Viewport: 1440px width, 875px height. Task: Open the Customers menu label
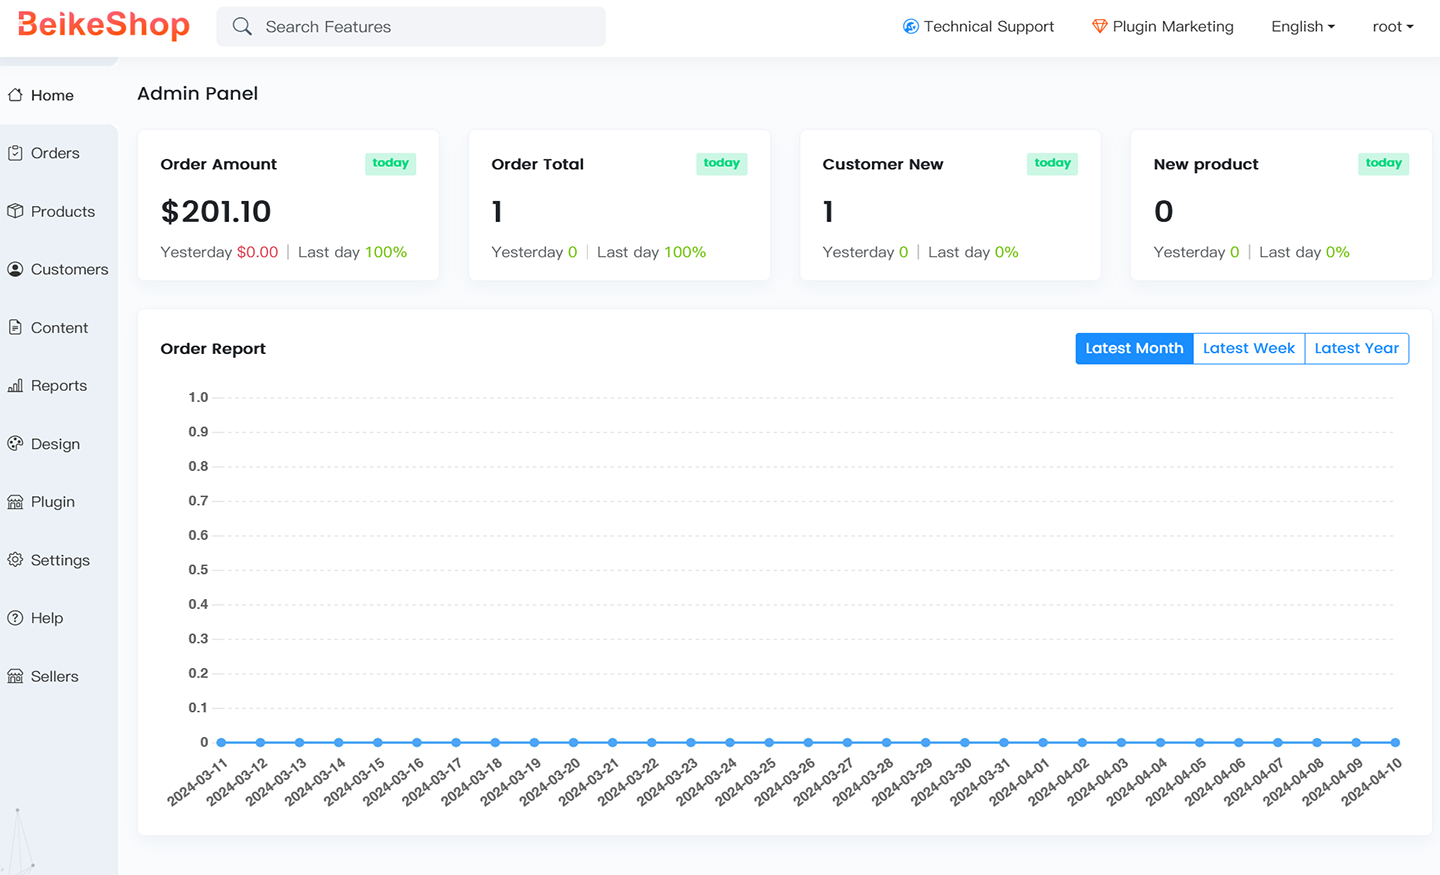click(x=69, y=269)
